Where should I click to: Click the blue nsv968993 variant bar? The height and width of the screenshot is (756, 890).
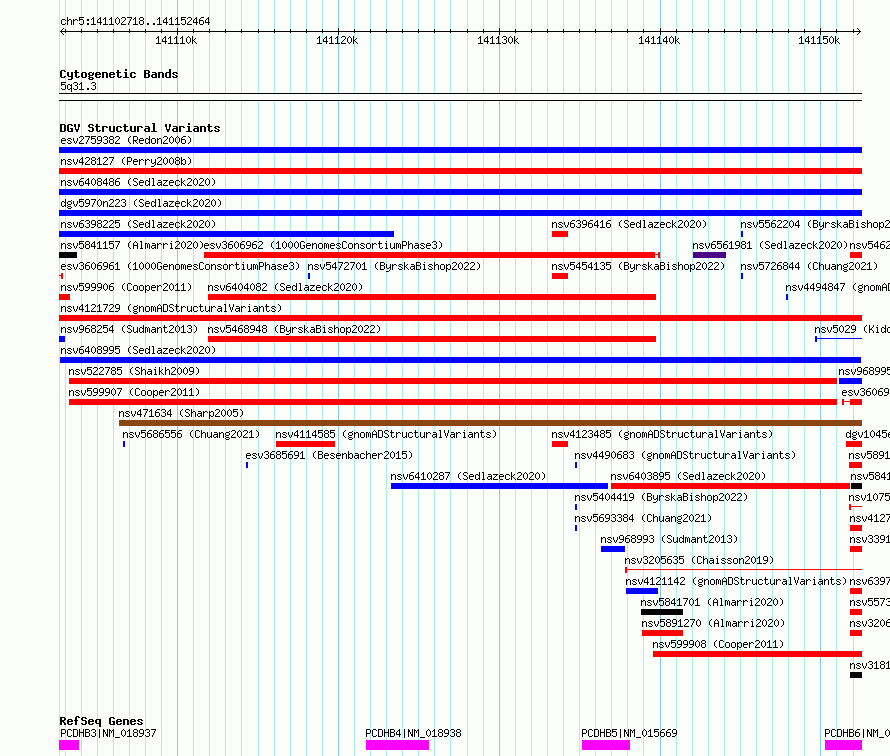[x=613, y=549]
